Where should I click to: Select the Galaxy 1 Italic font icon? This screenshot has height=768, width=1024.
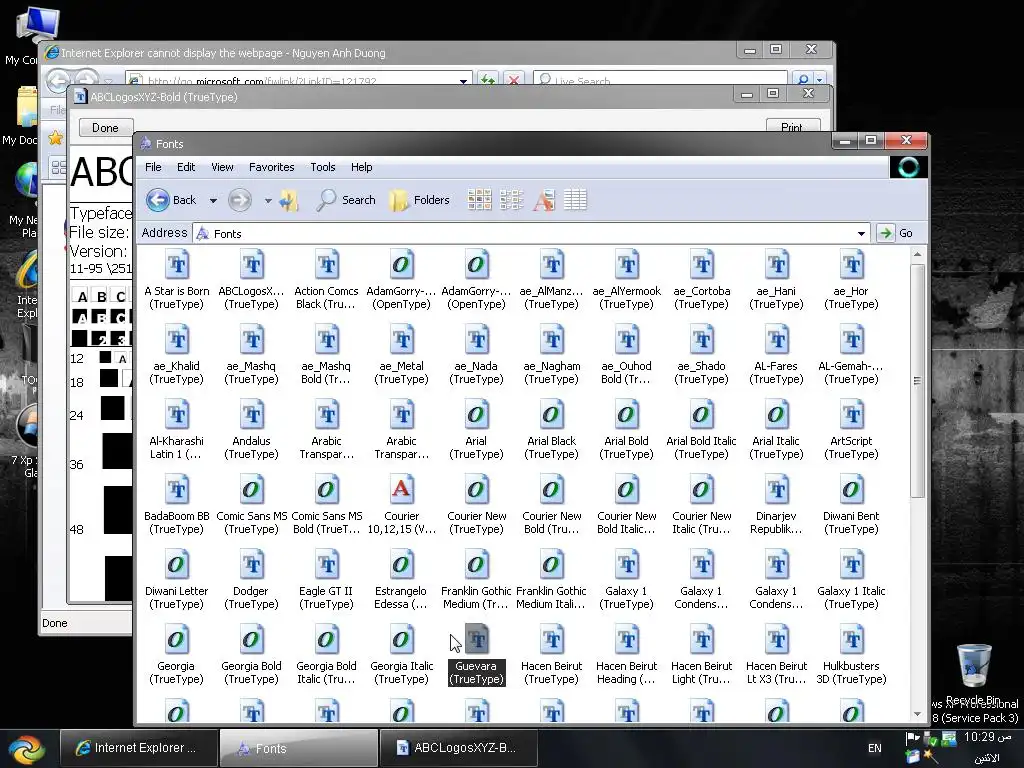coord(852,566)
